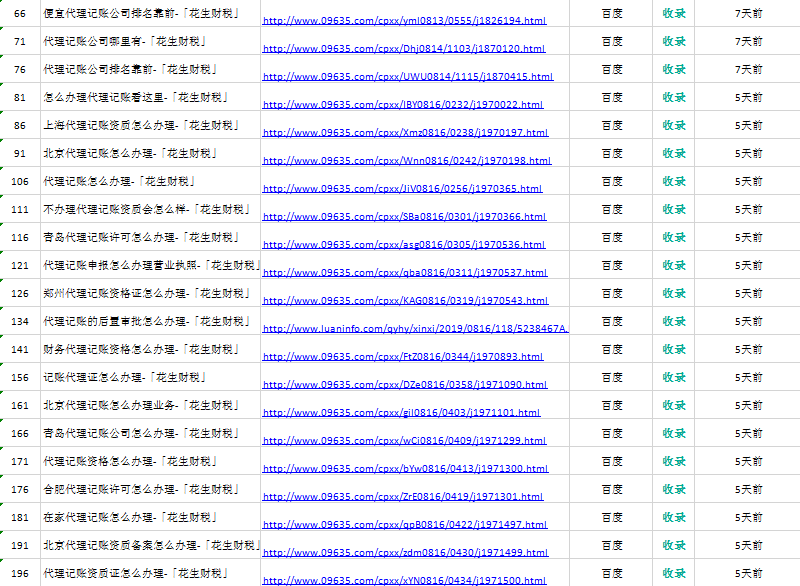Open the link ending j1971499.html
Screen dimensions: 800x586
pos(405,553)
